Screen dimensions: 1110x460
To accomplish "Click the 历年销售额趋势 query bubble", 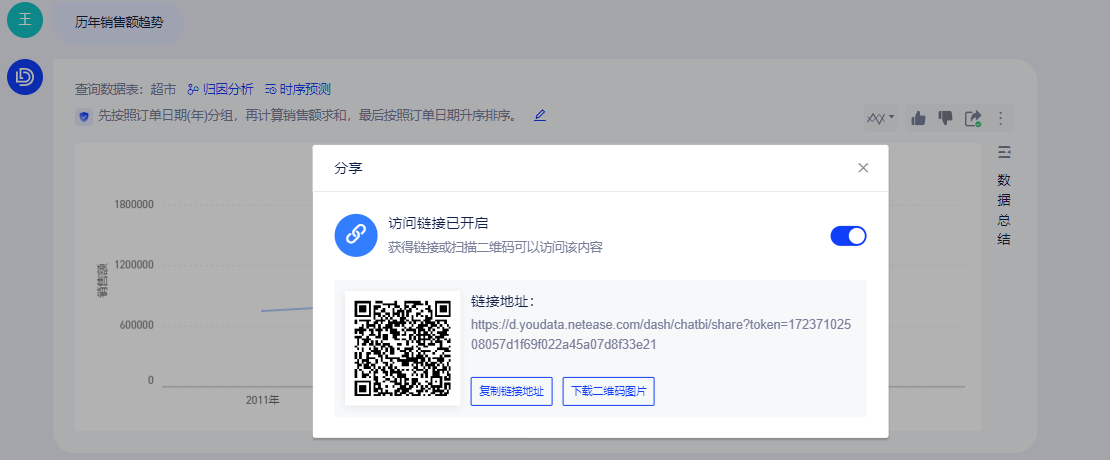I will pyautogui.click(x=119, y=21).
